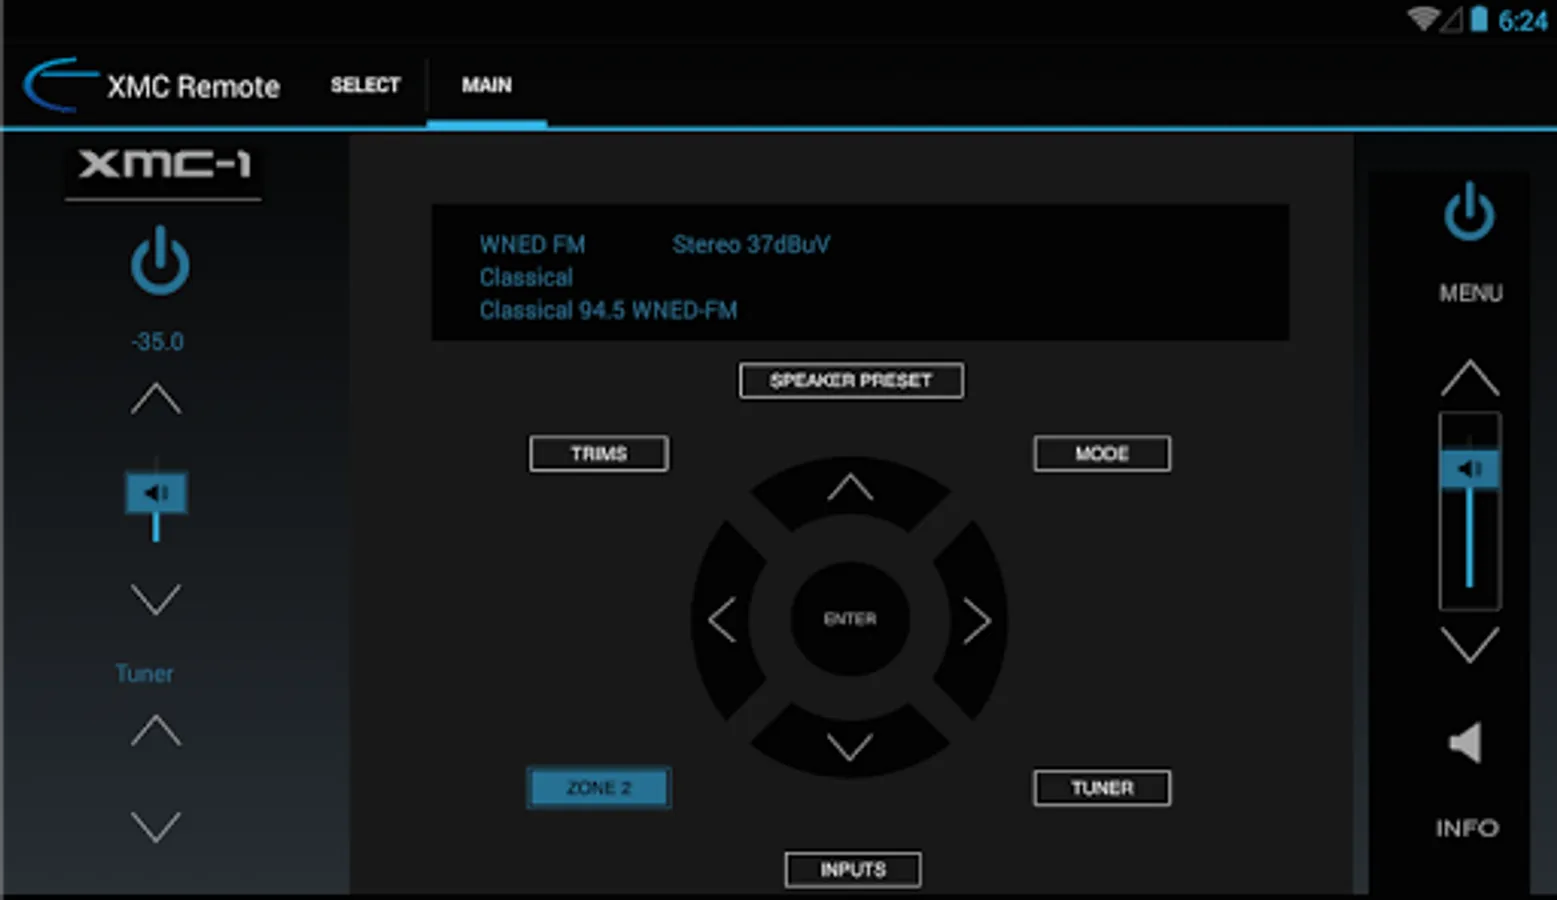Tap the battery status icon
The width and height of the screenshot is (1557, 900).
pos(1479,19)
